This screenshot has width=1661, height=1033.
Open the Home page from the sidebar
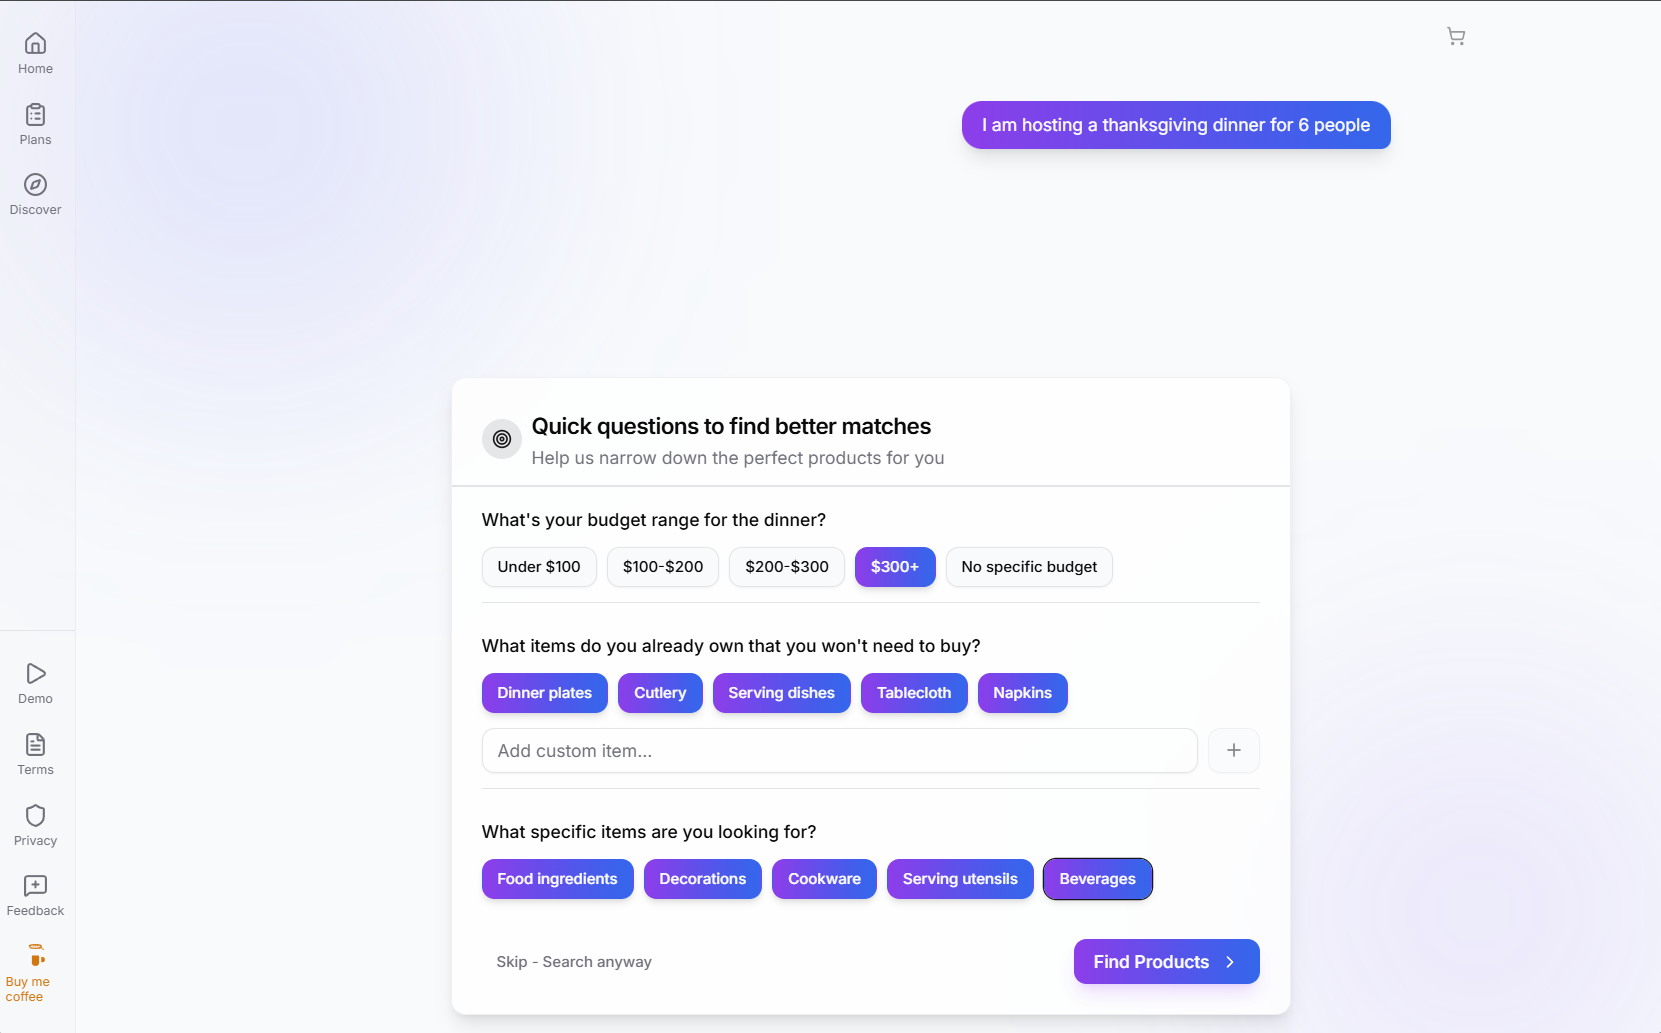tap(35, 52)
